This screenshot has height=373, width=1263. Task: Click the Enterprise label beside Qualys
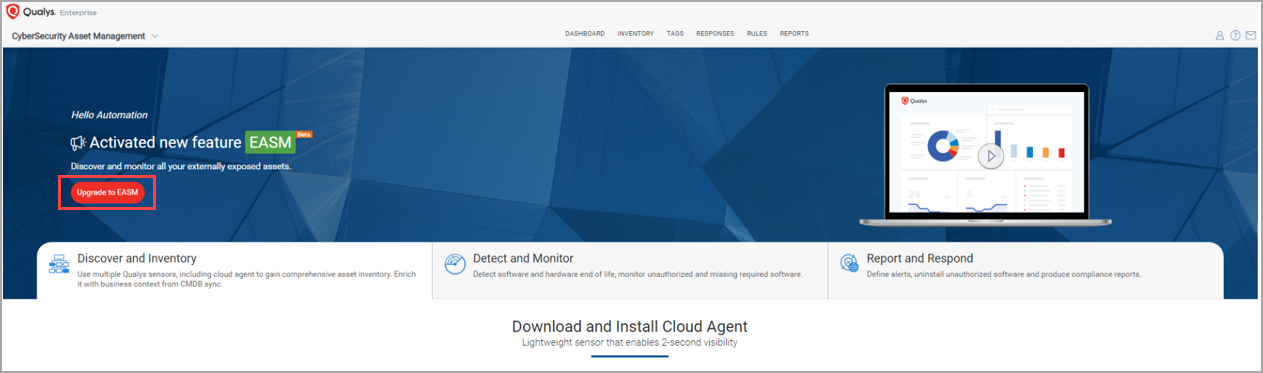tap(77, 13)
